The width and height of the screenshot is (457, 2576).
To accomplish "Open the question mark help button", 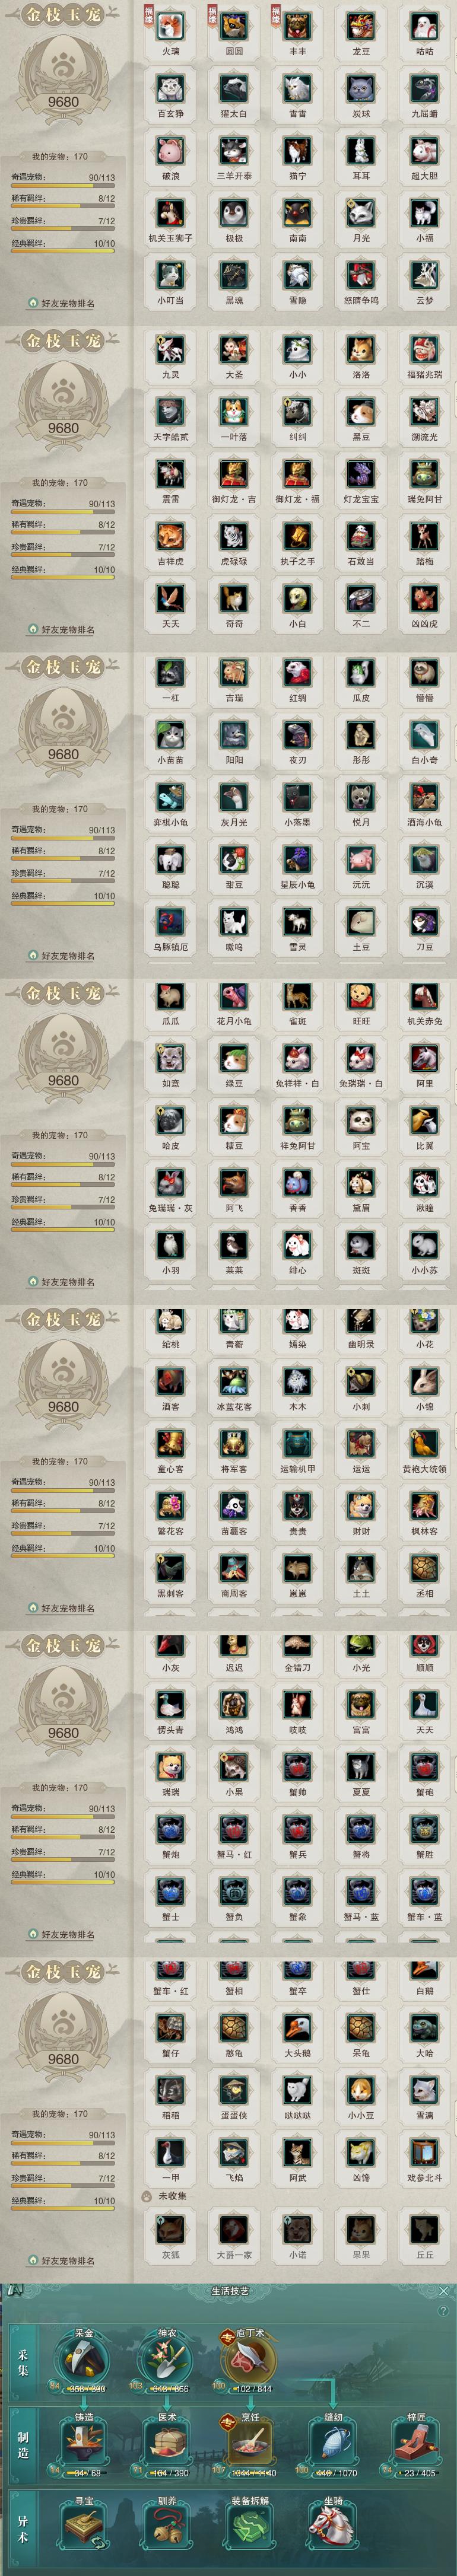I will click(x=443, y=2311).
